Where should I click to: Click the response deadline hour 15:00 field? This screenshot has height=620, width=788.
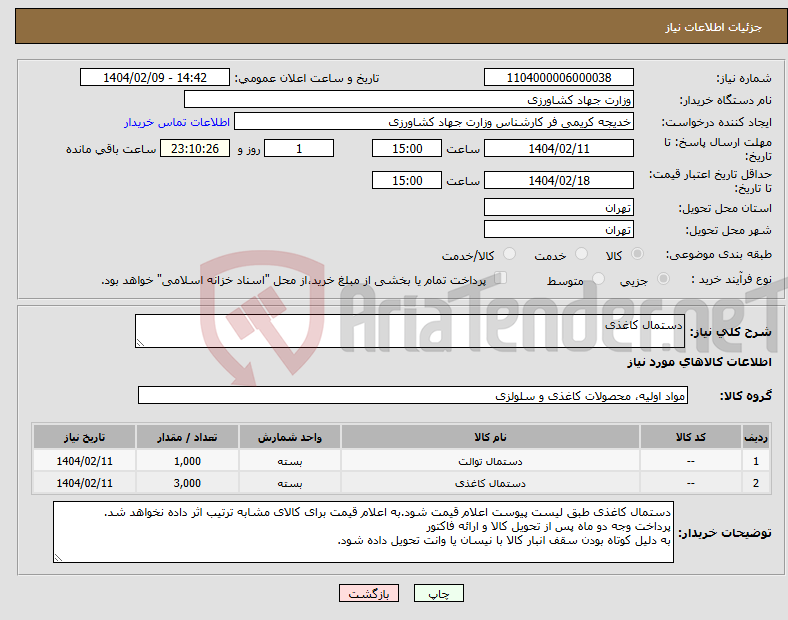click(407, 149)
